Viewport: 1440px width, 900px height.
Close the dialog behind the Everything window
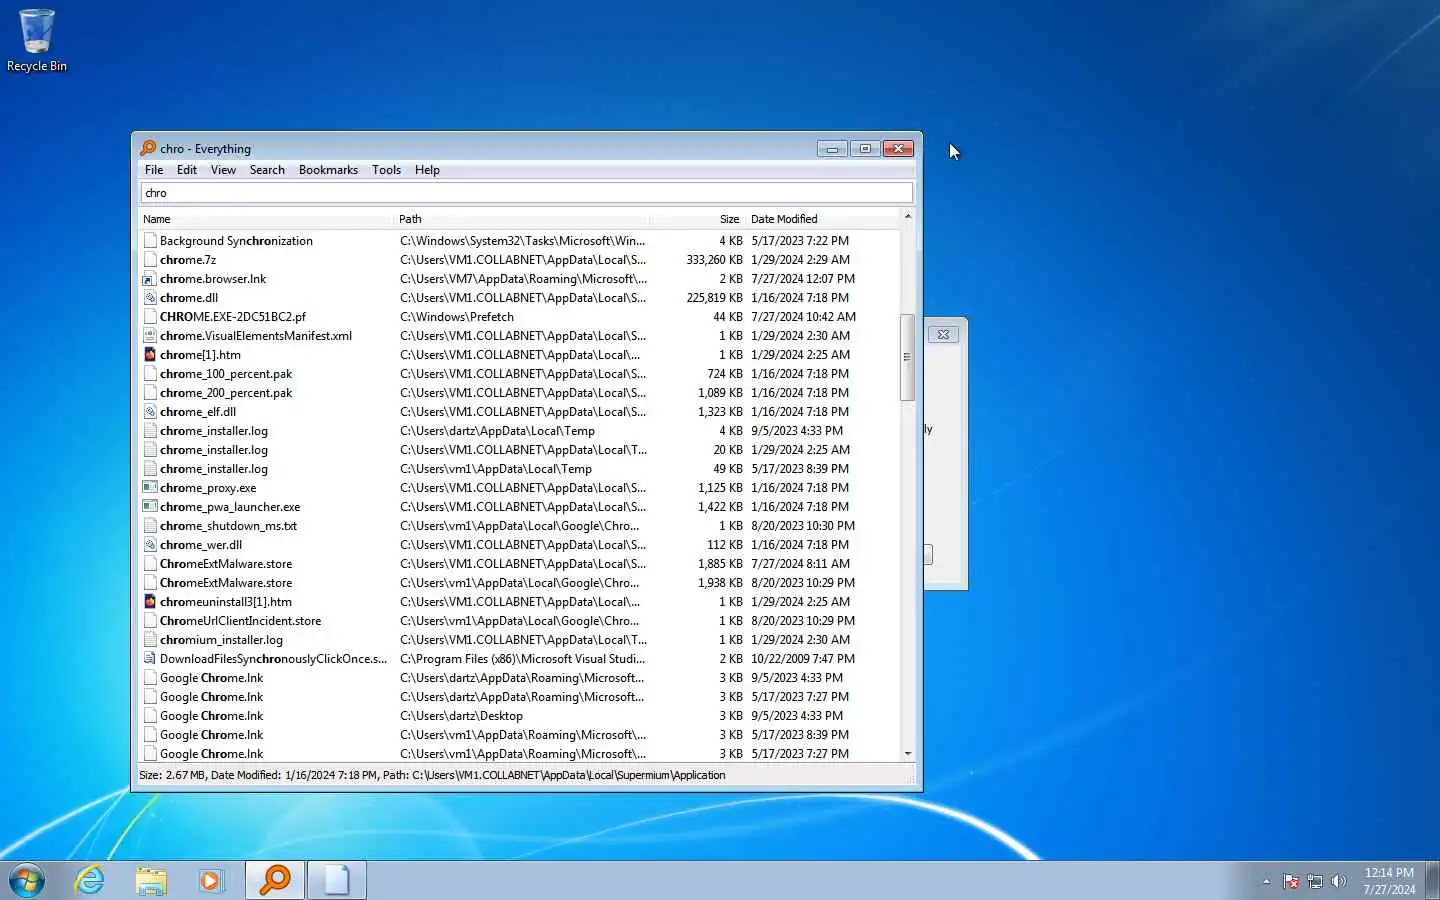943,334
